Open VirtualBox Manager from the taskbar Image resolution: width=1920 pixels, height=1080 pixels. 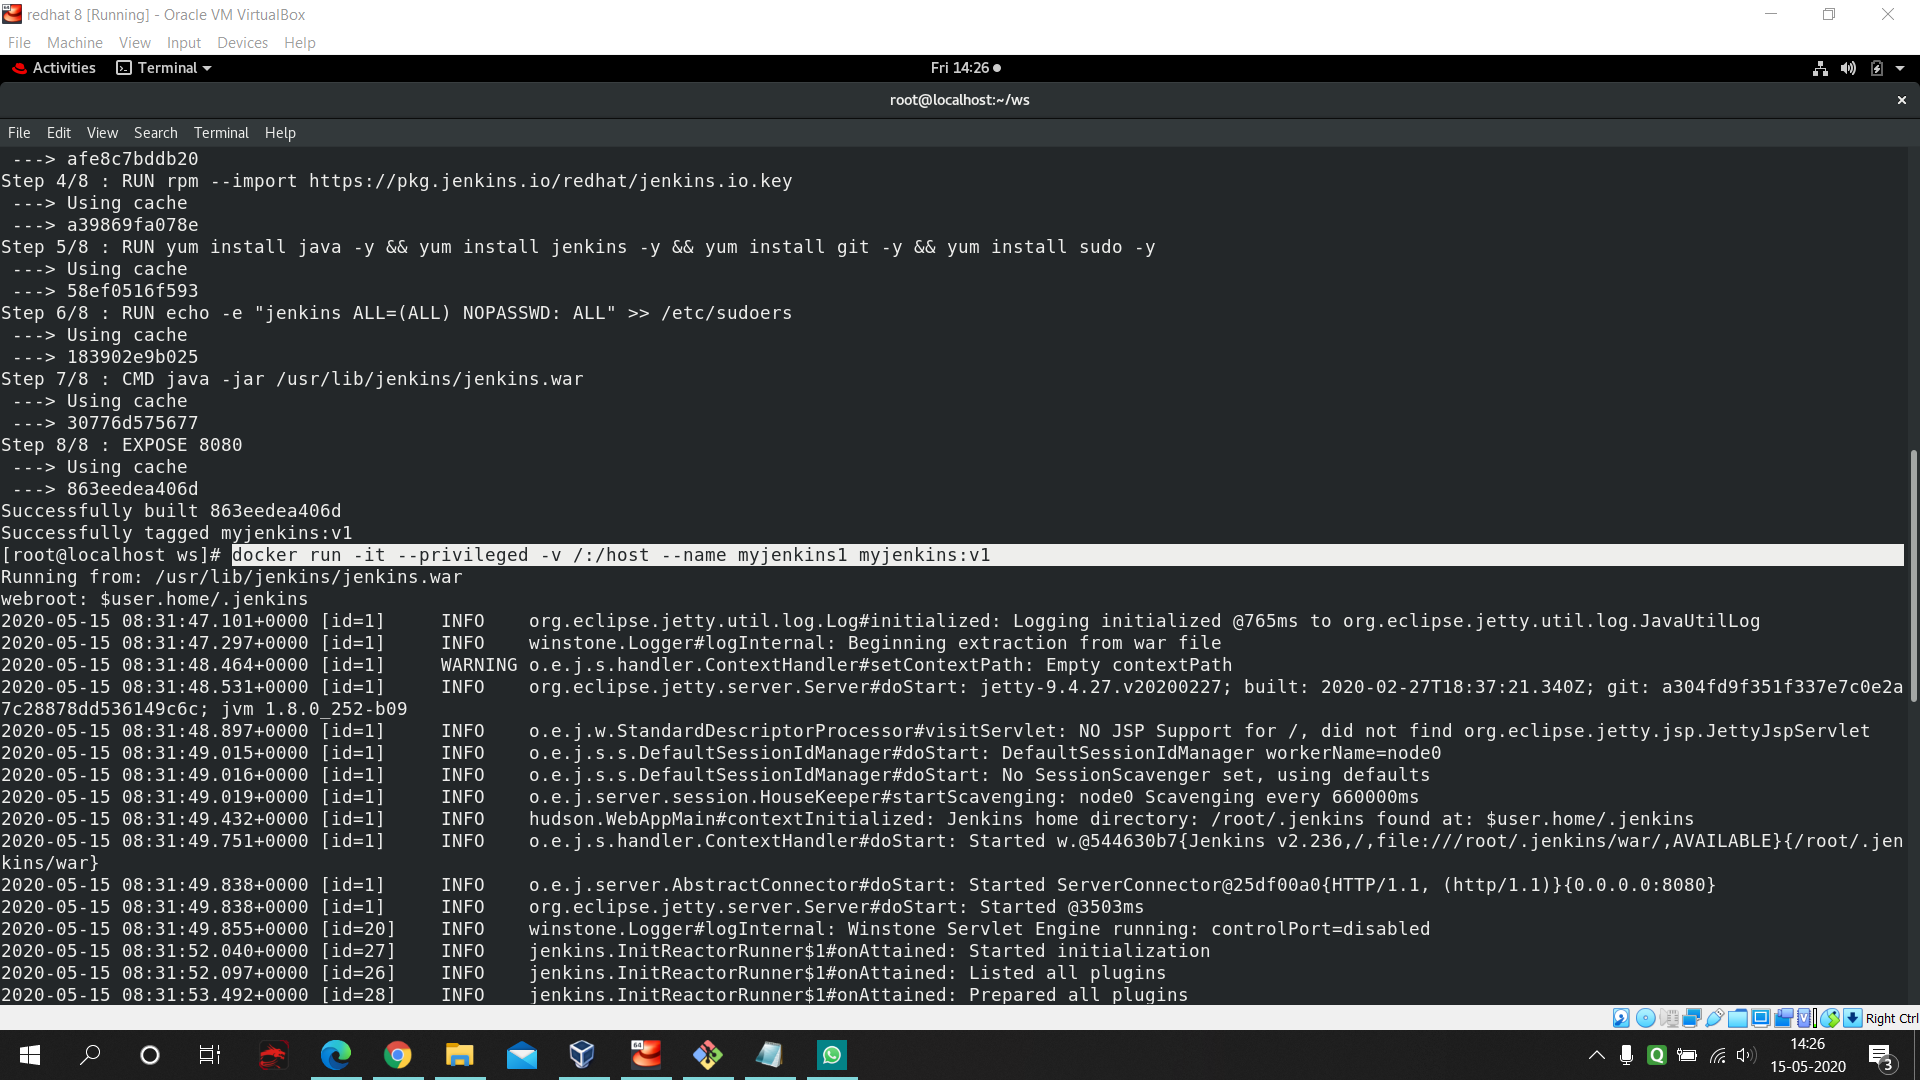point(582,1055)
